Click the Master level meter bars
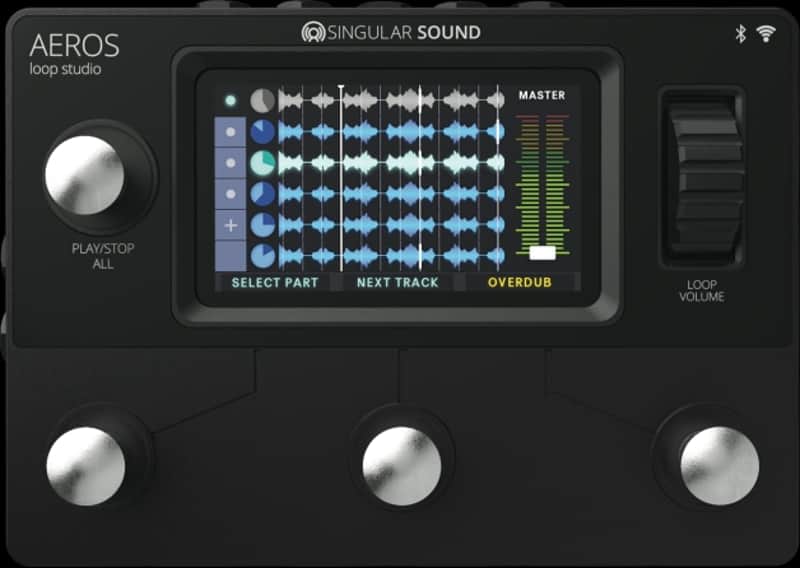This screenshot has width=800, height=568. point(542,185)
